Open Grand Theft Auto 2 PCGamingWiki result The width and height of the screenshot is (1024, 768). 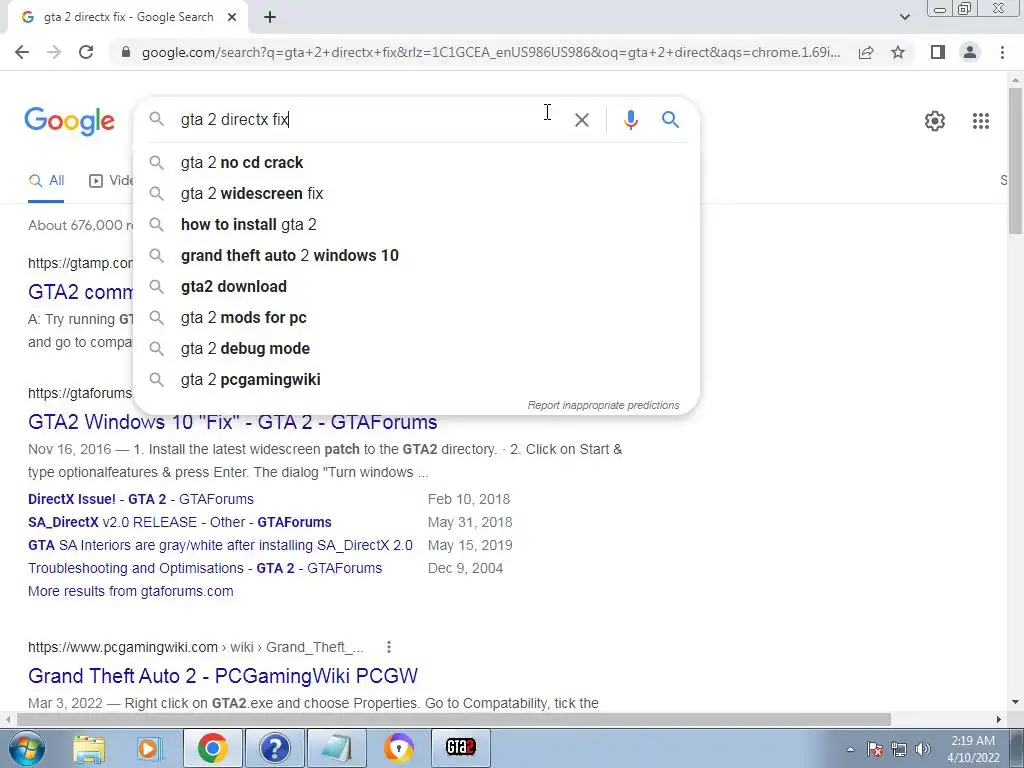pyautogui.click(x=223, y=675)
